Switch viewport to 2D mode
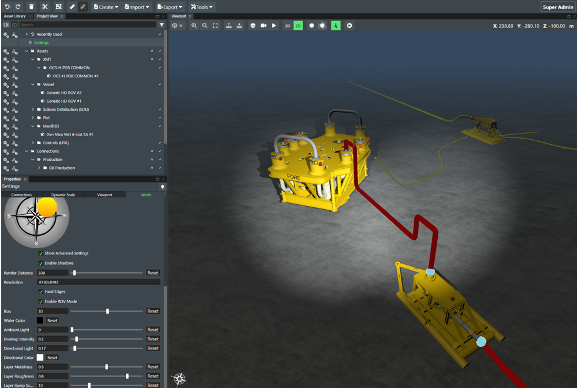Screen dimensions: 577x388 287,26
